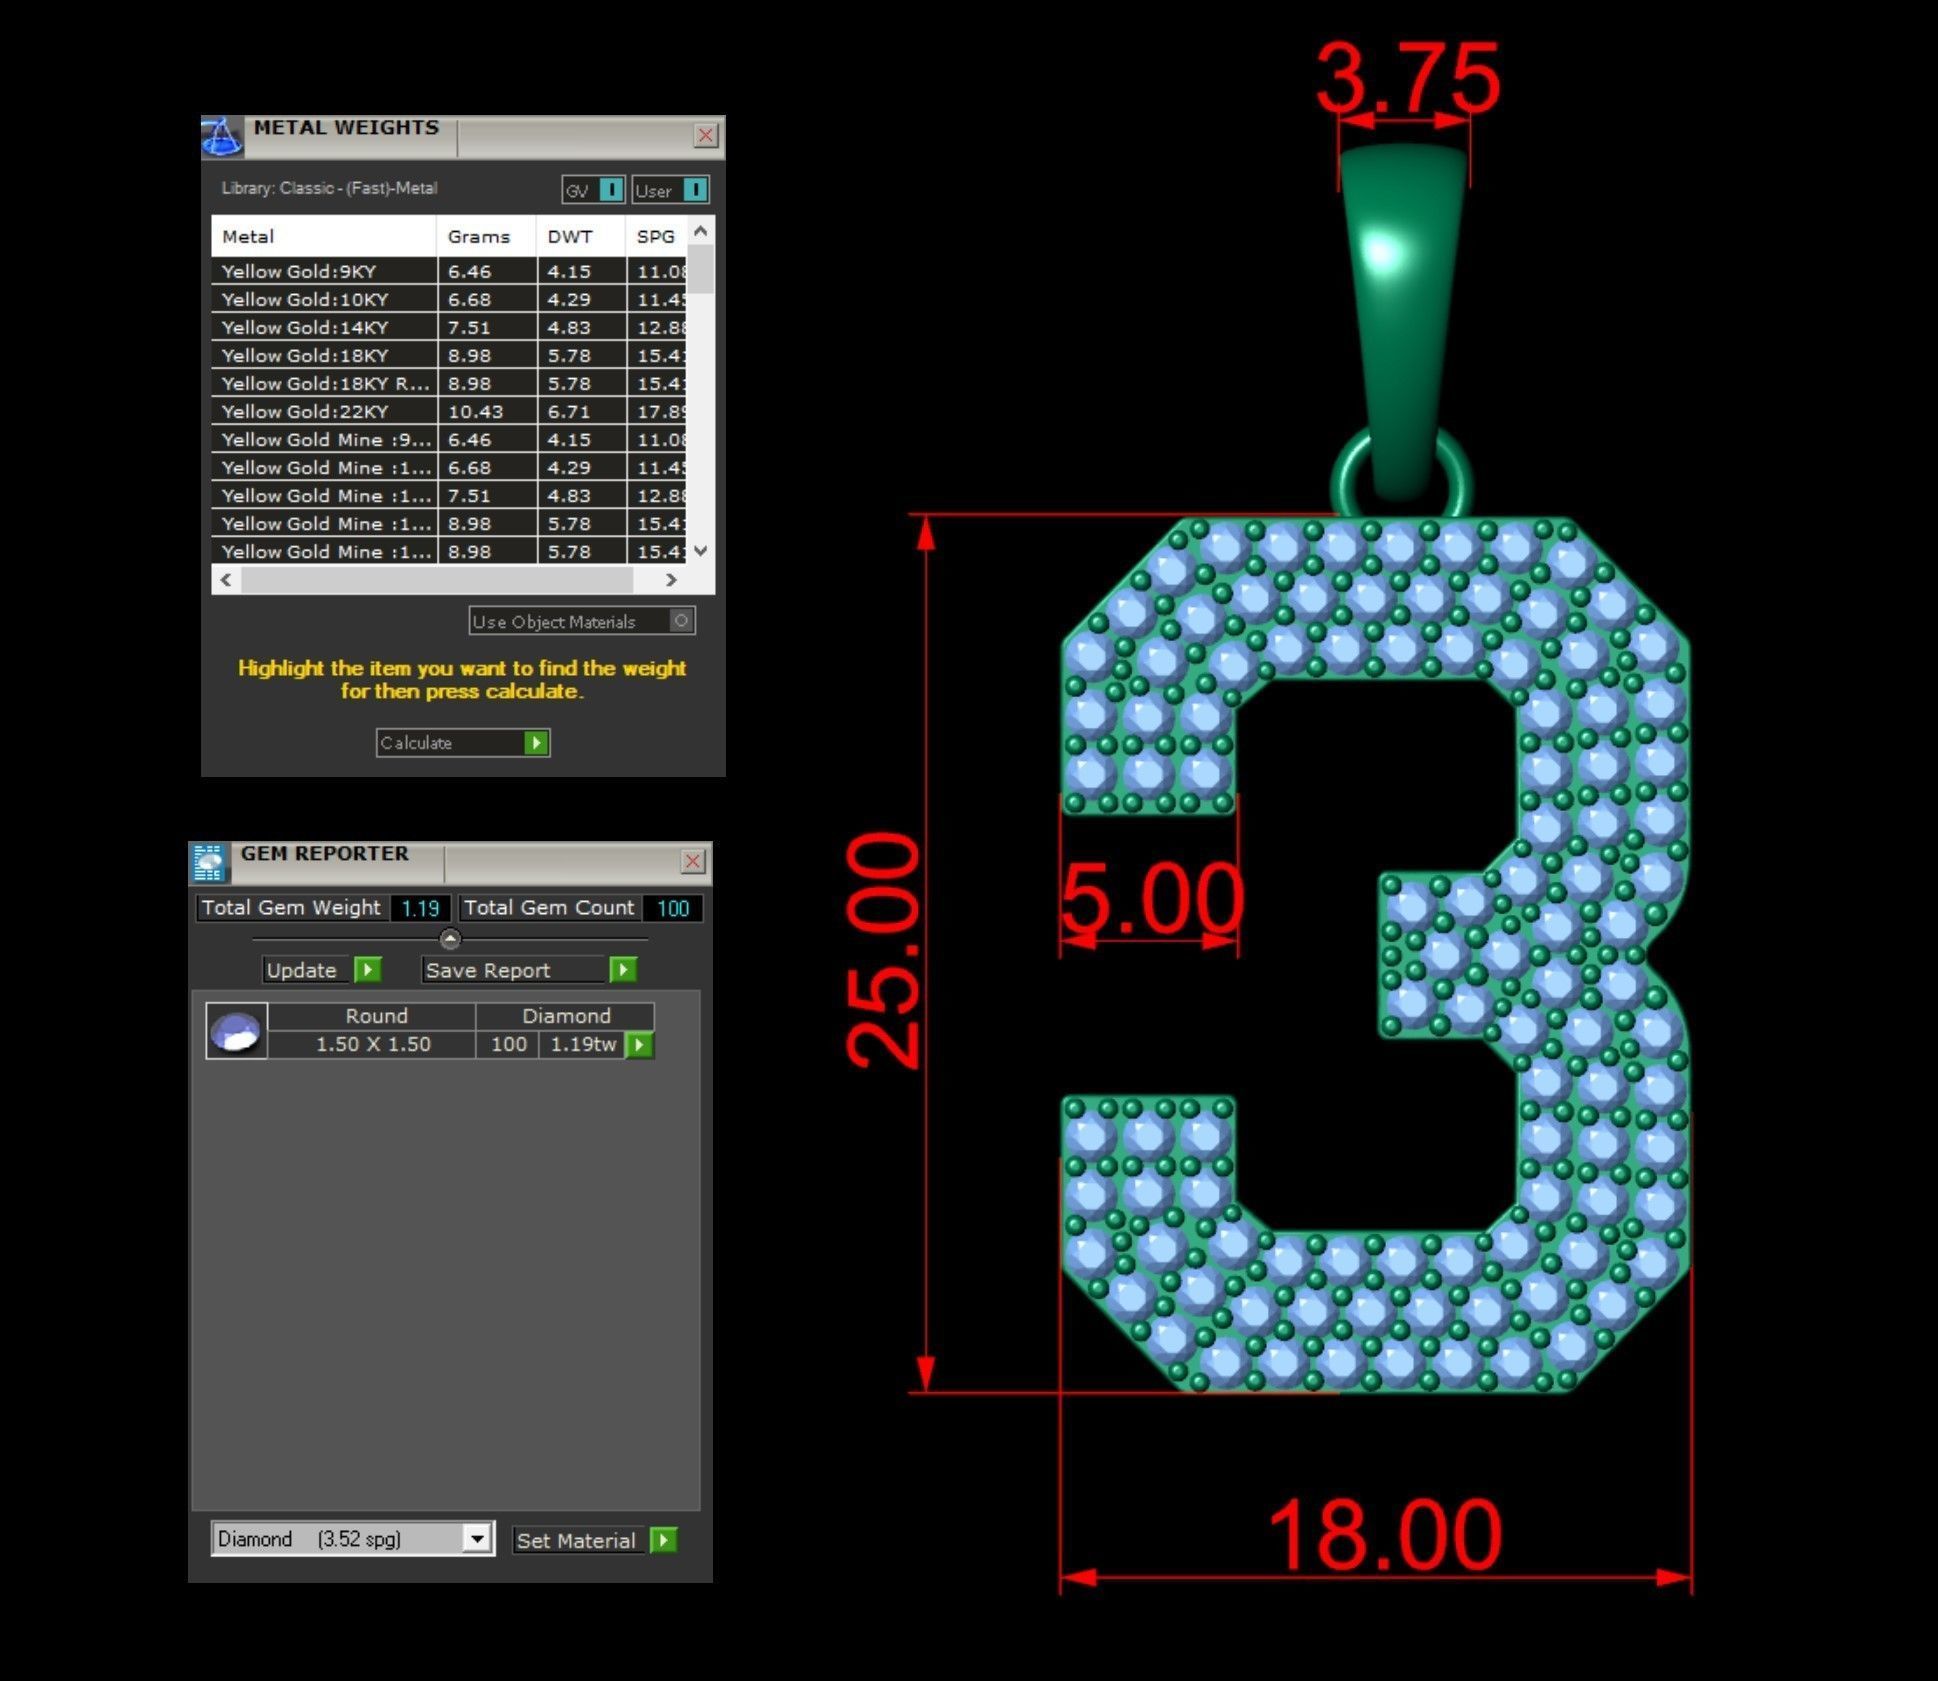The image size is (1938, 1681).
Task: Click the Set Material button
Action: (x=595, y=1540)
